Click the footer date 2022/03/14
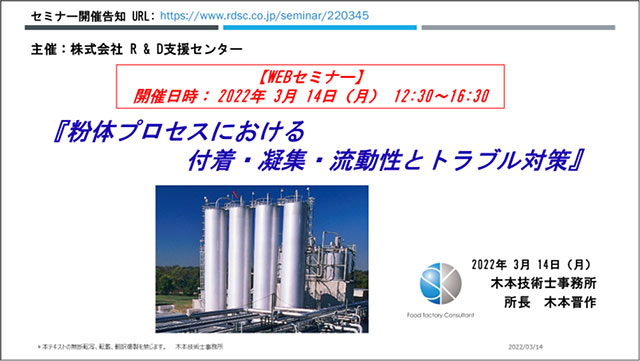 [x=525, y=347]
